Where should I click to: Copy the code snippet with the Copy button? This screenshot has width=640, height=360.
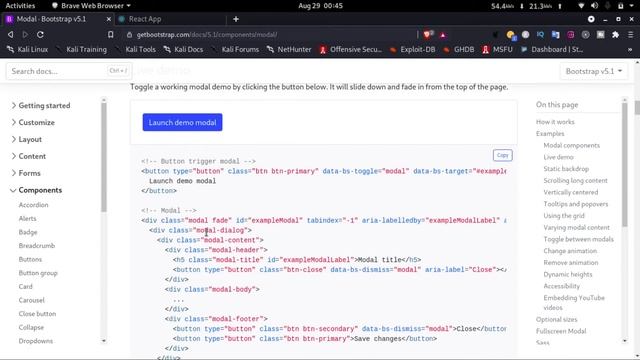(502, 155)
